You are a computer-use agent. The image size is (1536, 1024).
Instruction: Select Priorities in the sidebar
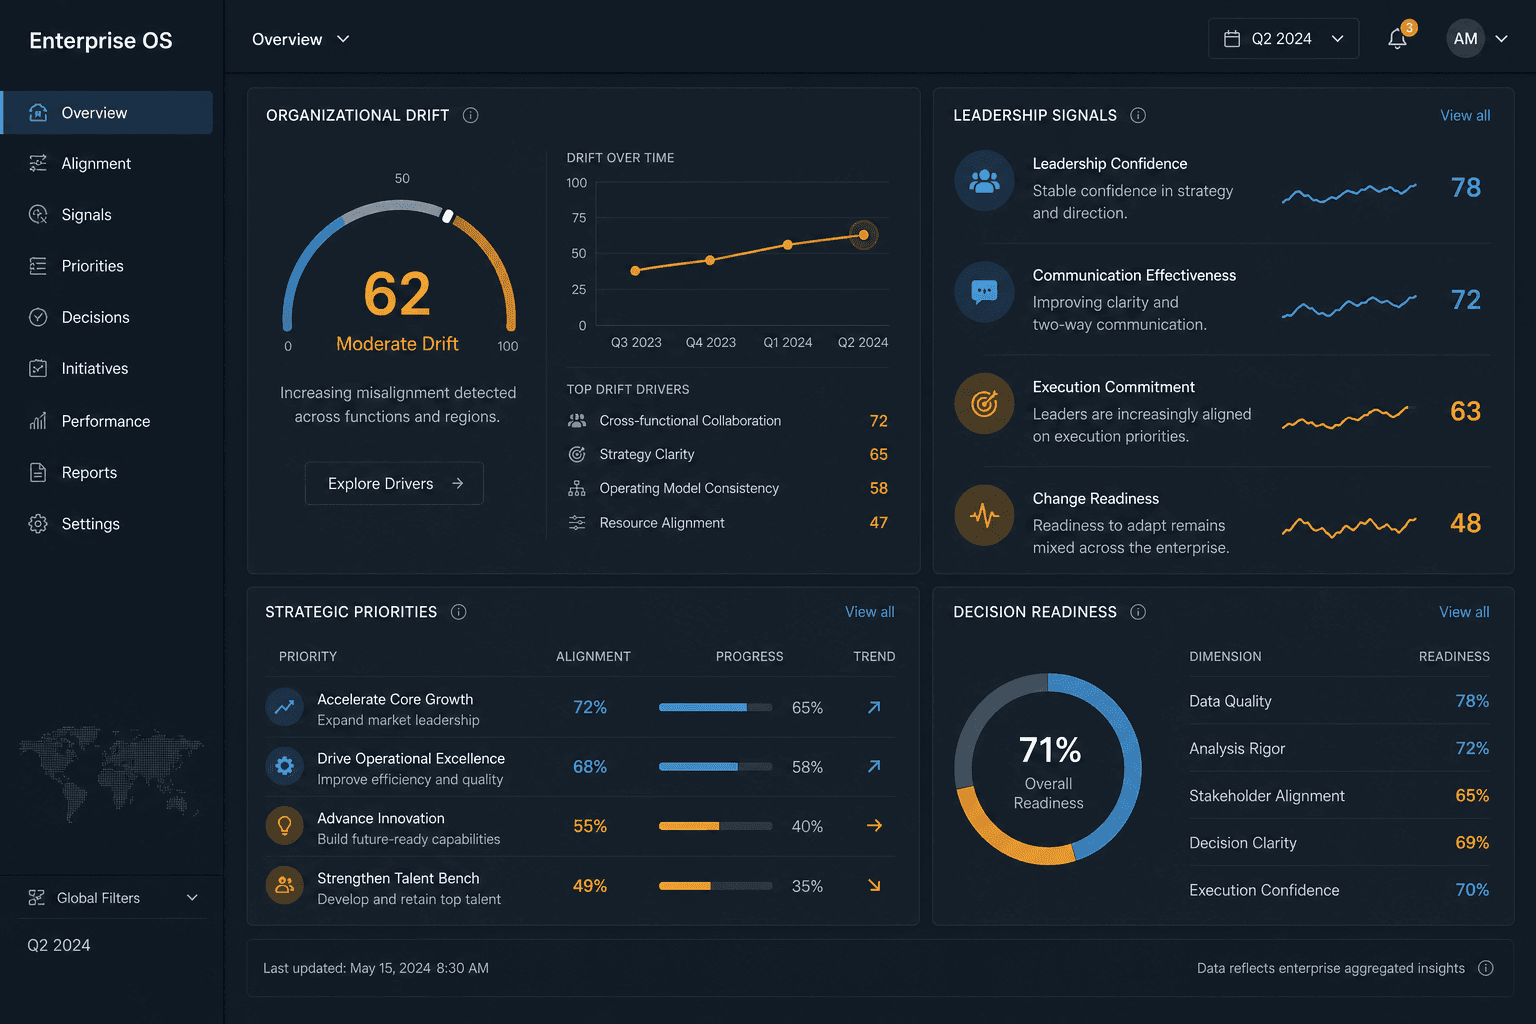108,266
